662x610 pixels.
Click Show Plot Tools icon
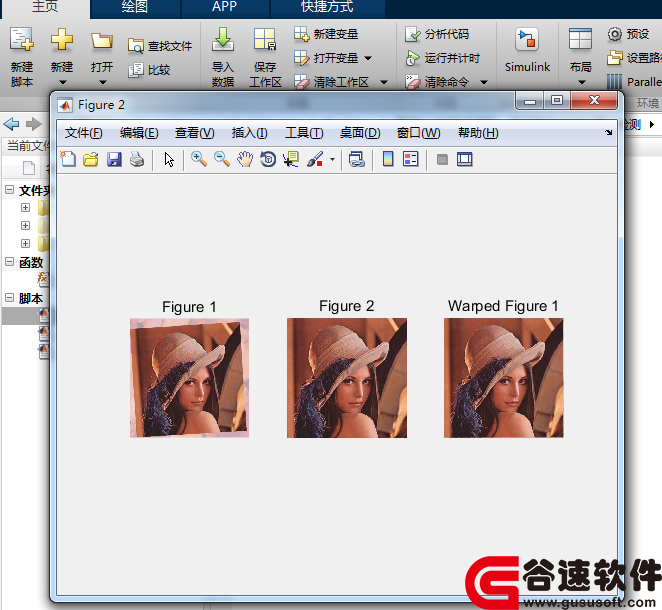(x=464, y=159)
